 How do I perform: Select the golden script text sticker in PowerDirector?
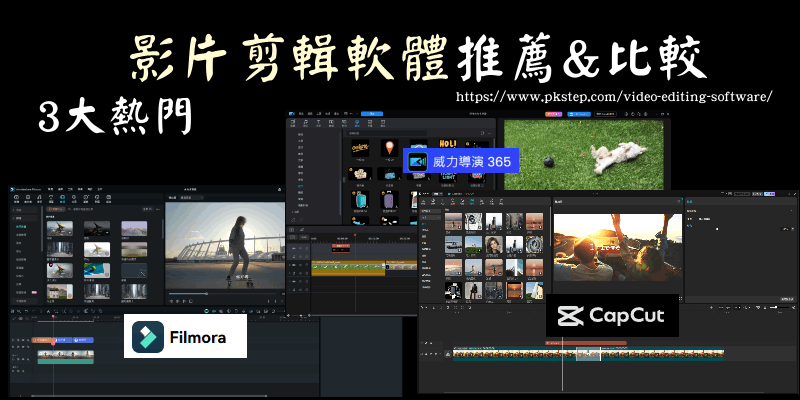360,147
